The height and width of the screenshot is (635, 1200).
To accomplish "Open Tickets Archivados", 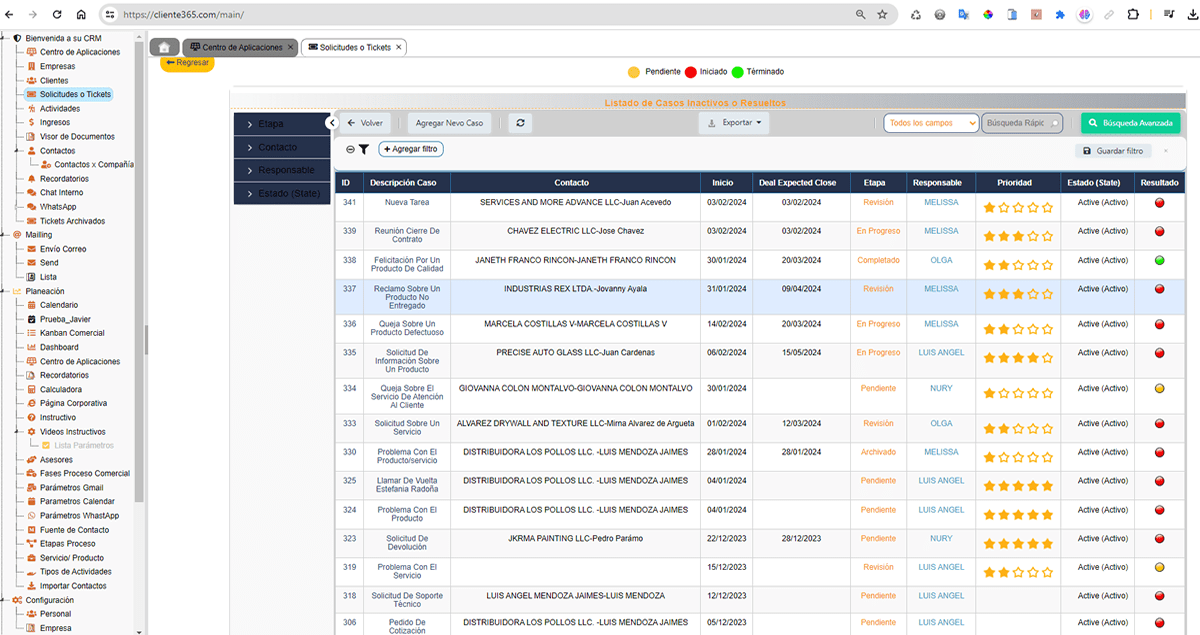I will coord(72,221).
